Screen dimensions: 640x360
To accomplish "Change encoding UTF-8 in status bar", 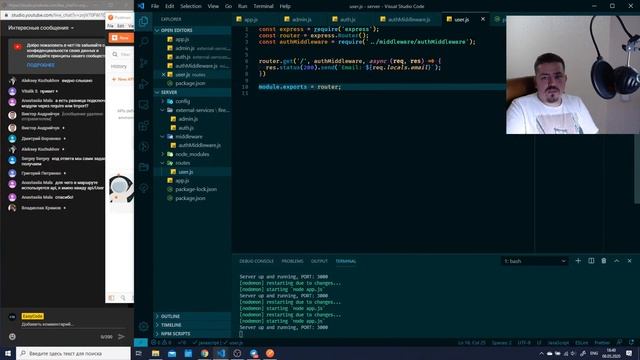I will tap(524, 343).
